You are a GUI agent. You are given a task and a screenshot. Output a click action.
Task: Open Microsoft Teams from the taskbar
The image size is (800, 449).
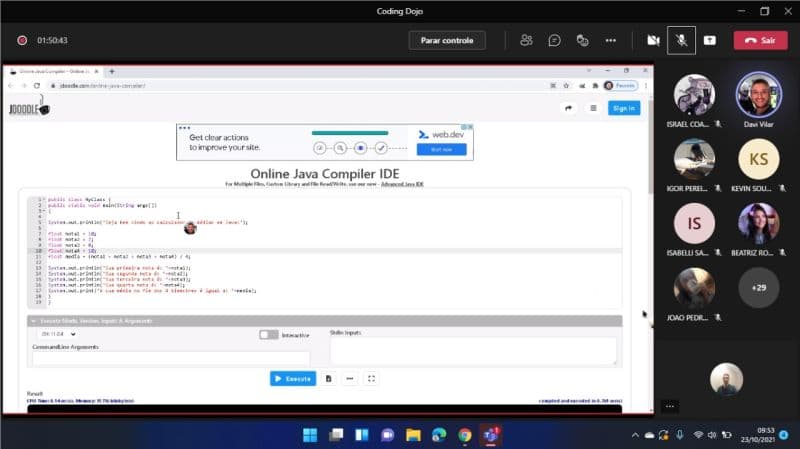[491, 435]
